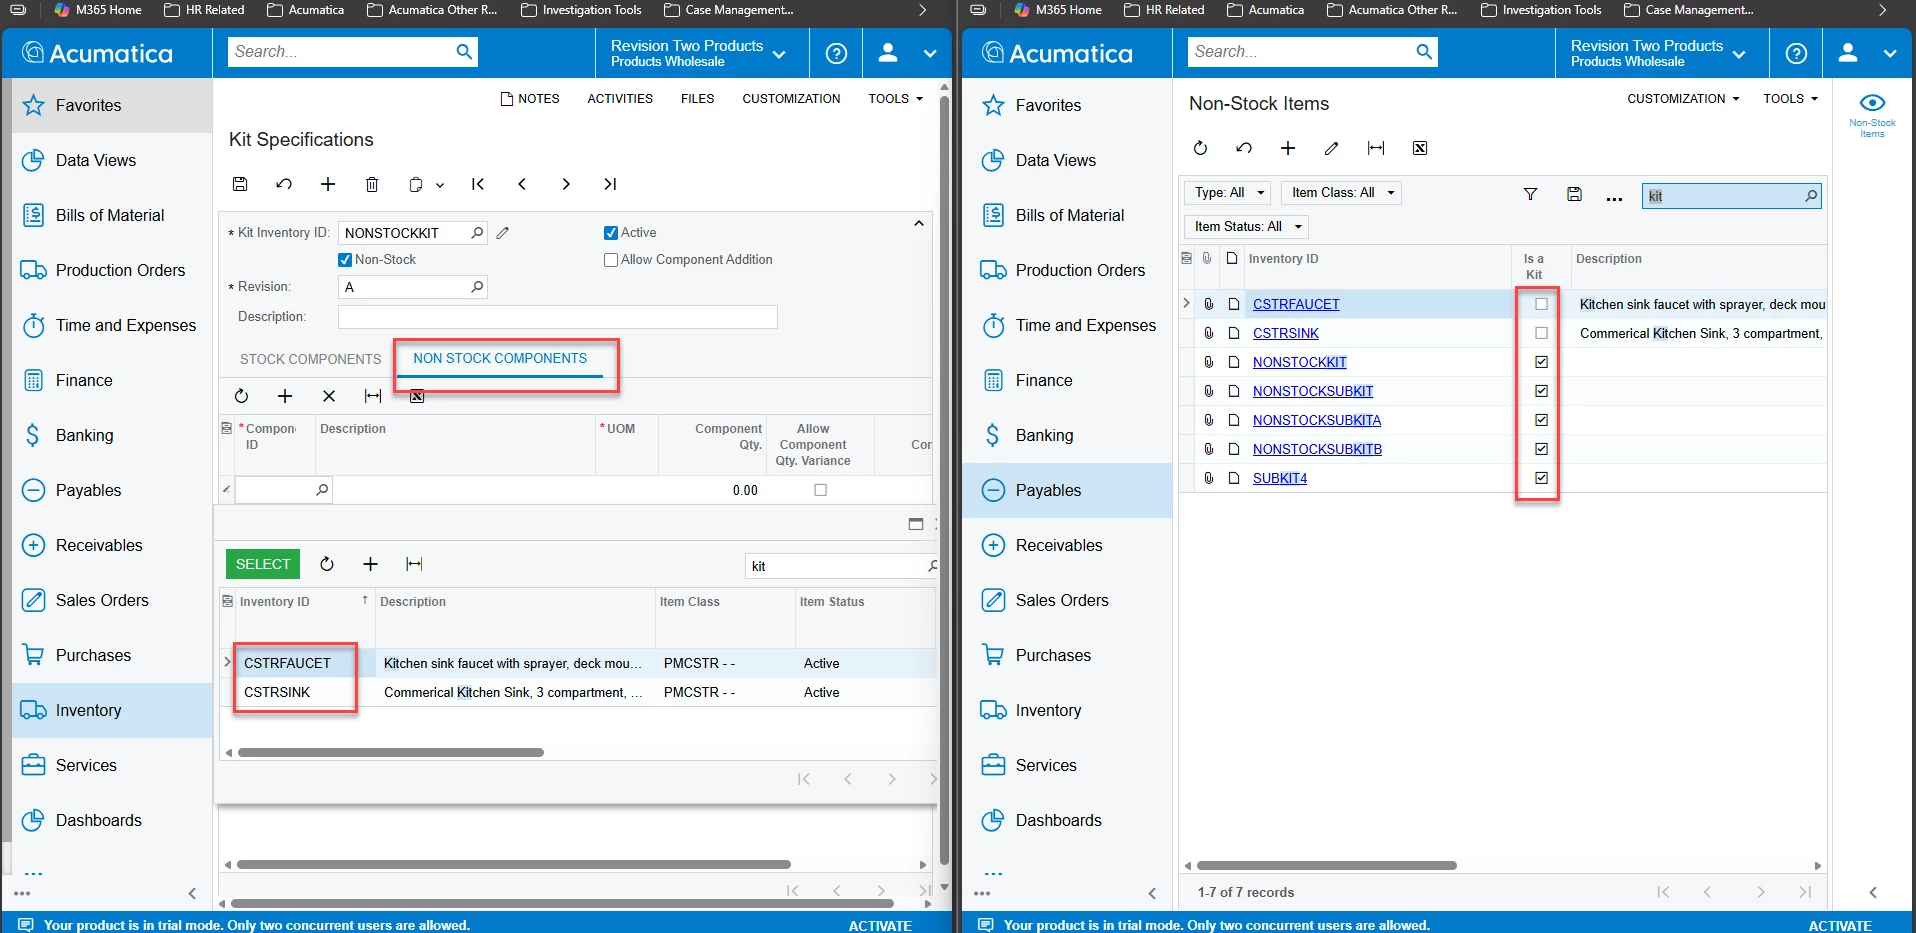Image resolution: width=1916 pixels, height=933 pixels.
Task: Click the green SELECT button
Action: 263,564
